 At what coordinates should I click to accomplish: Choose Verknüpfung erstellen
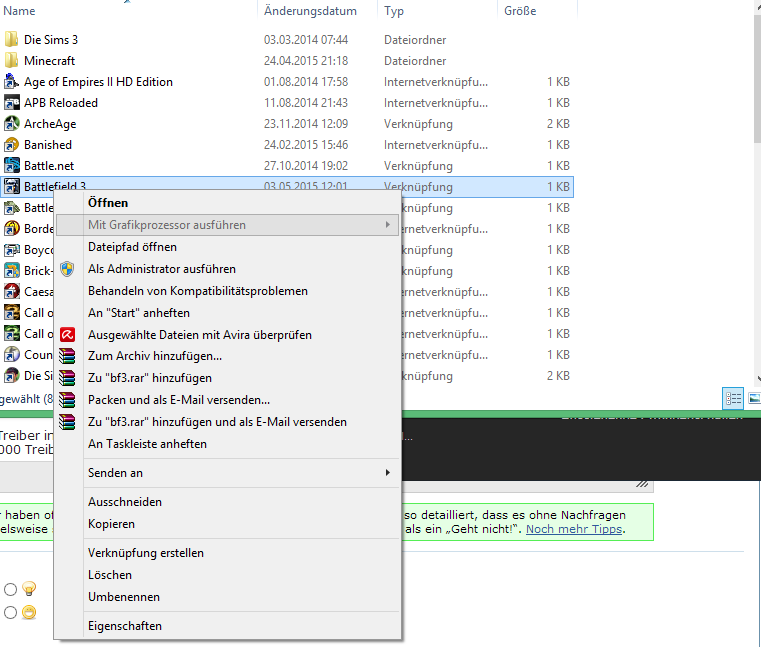[x=146, y=553]
